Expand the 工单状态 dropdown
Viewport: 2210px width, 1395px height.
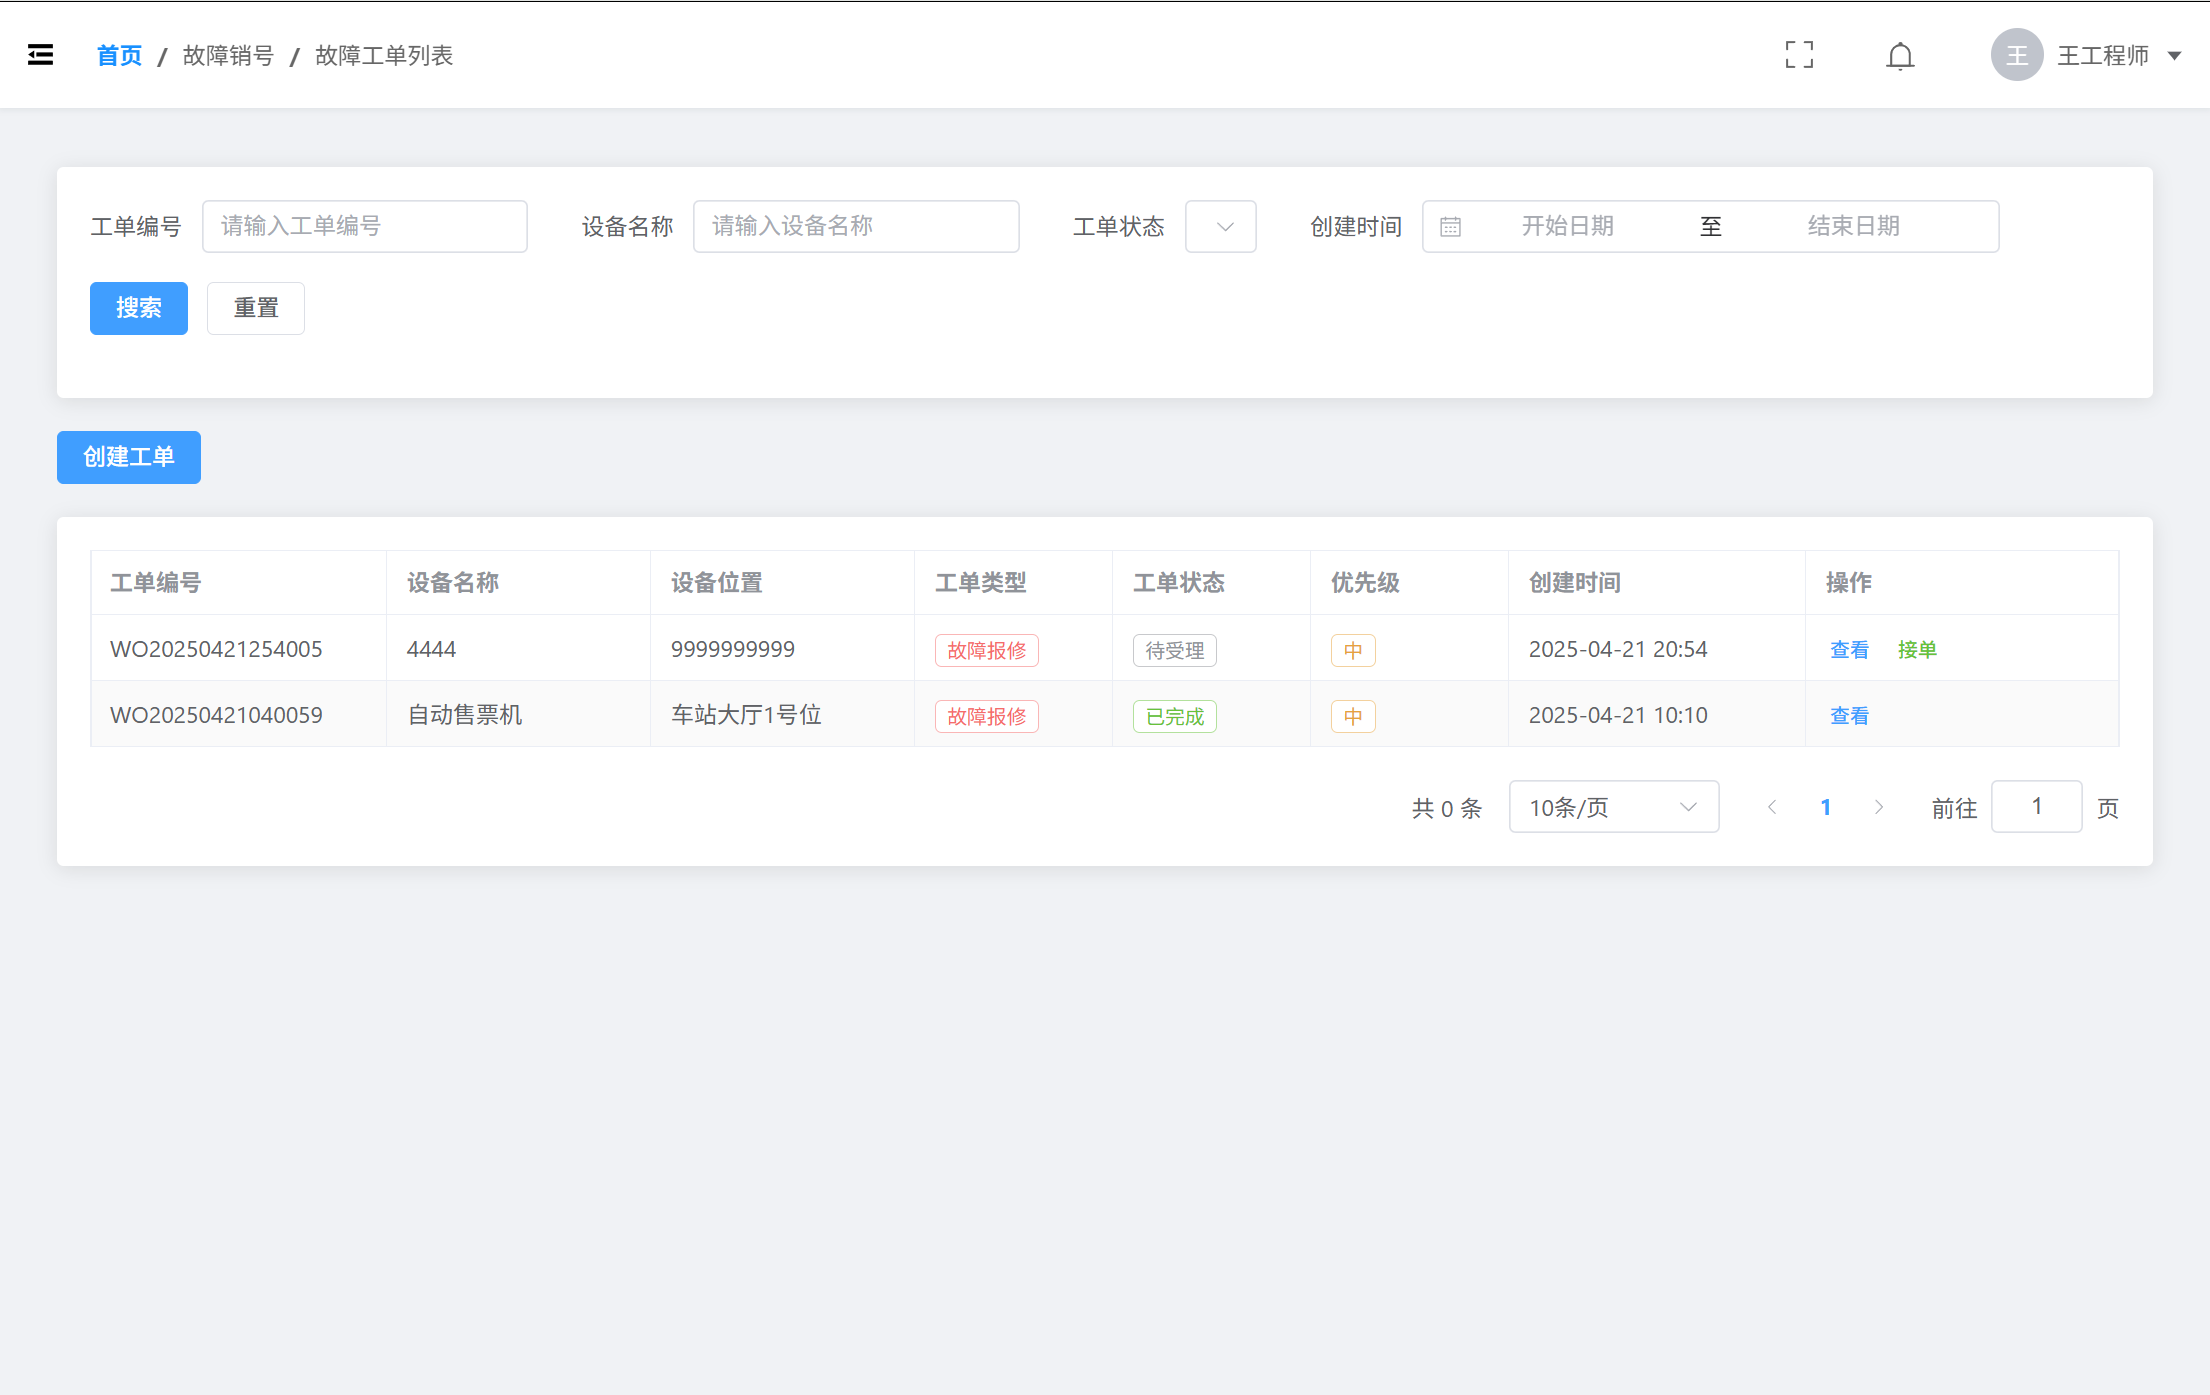coord(1220,227)
